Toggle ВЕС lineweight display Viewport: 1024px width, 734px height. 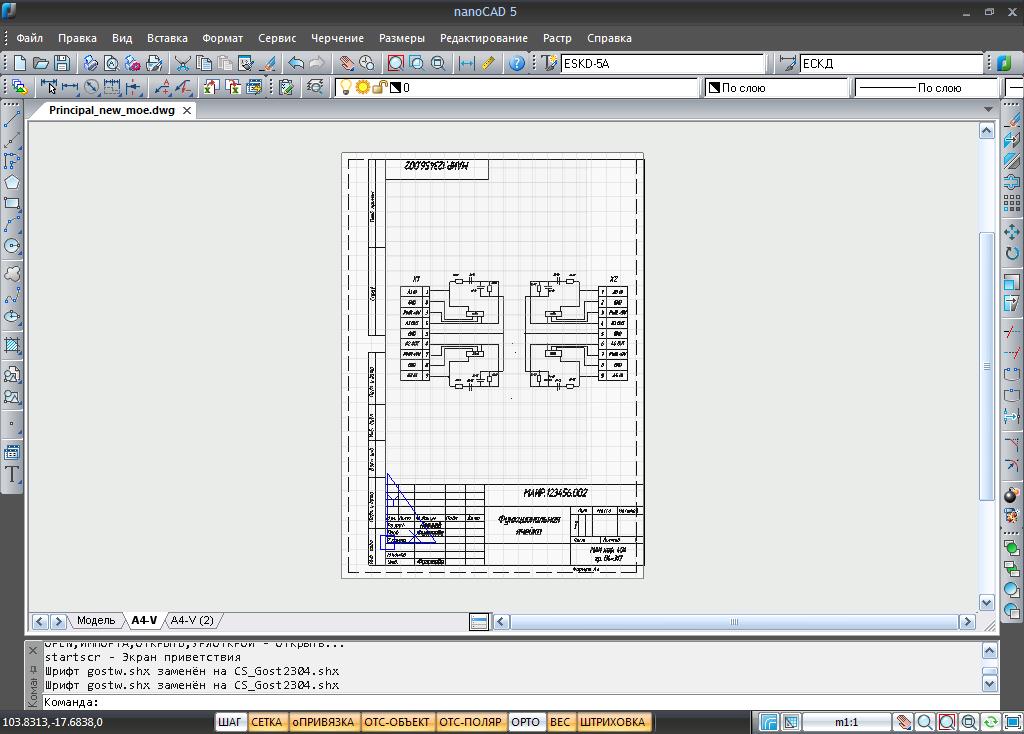click(x=560, y=722)
